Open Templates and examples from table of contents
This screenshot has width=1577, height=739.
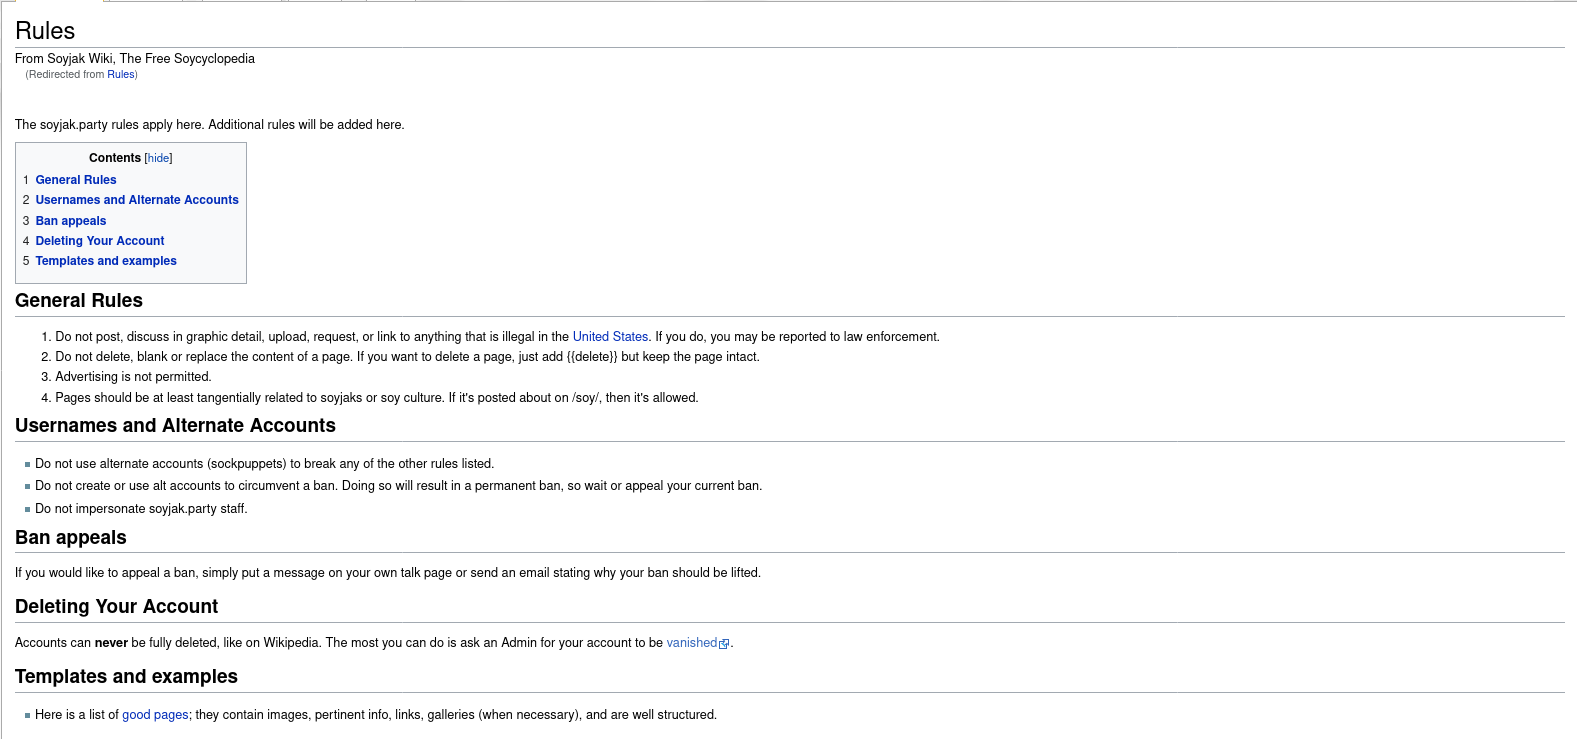coord(106,261)
